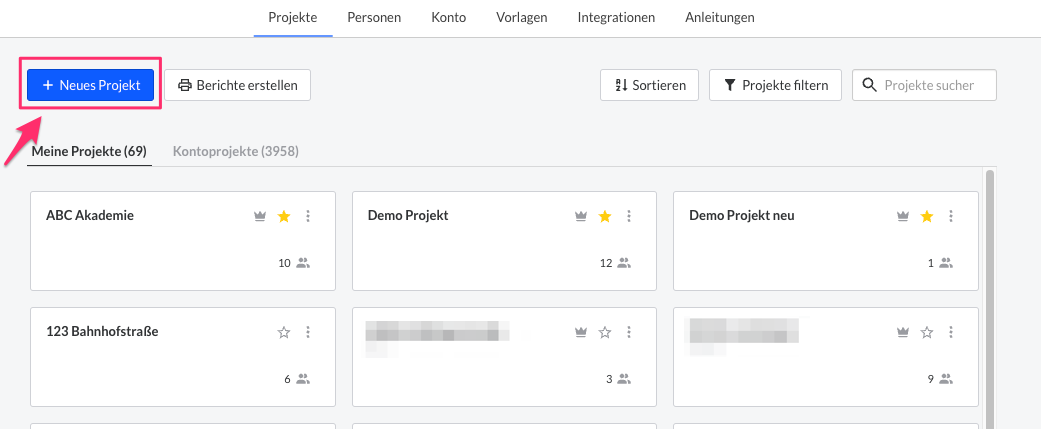Star the 123 Bahnhofstraße project
Screen dimensions: 1041x429
[284, 332]
